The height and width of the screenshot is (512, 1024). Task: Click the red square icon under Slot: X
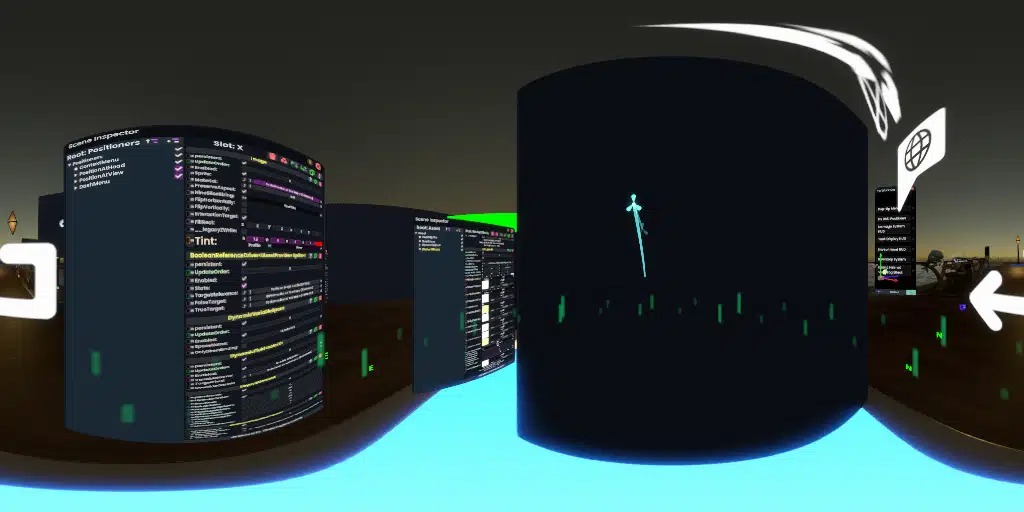pyautogui.click(x=272, y=156)
